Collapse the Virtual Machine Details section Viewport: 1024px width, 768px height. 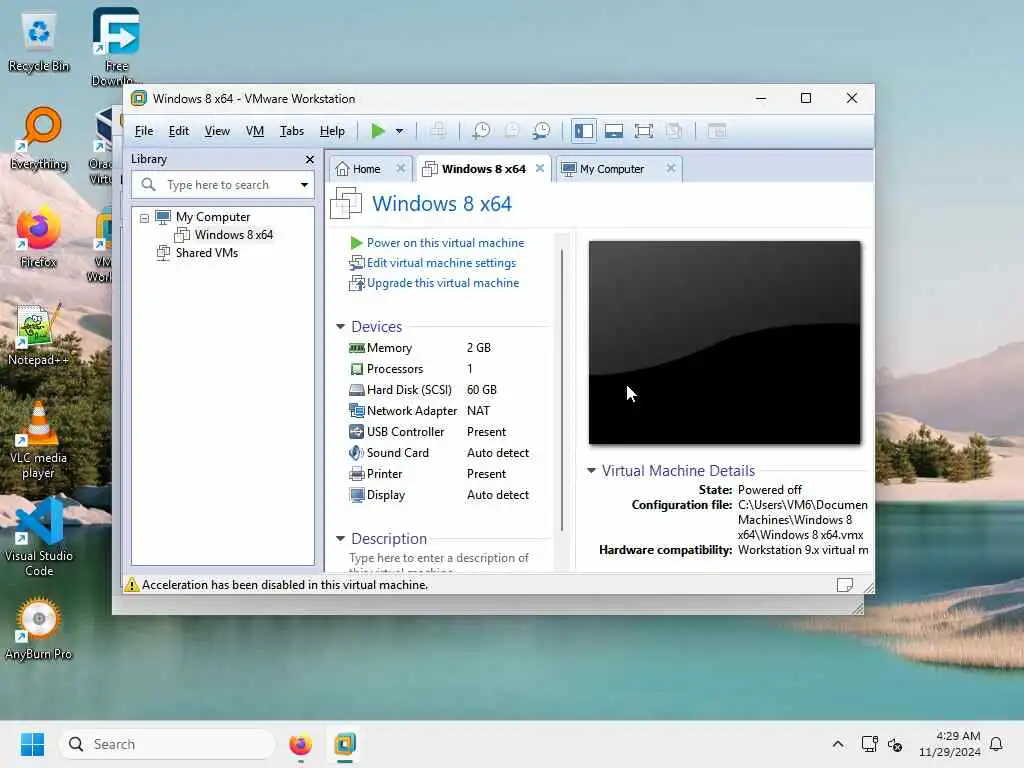pyautogui.click(x=591, y=470)
